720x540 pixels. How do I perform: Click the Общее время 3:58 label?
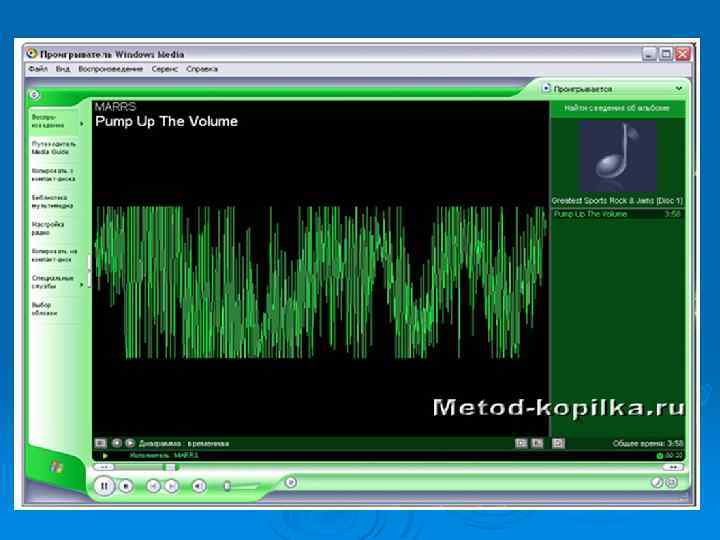pos(648,444)
